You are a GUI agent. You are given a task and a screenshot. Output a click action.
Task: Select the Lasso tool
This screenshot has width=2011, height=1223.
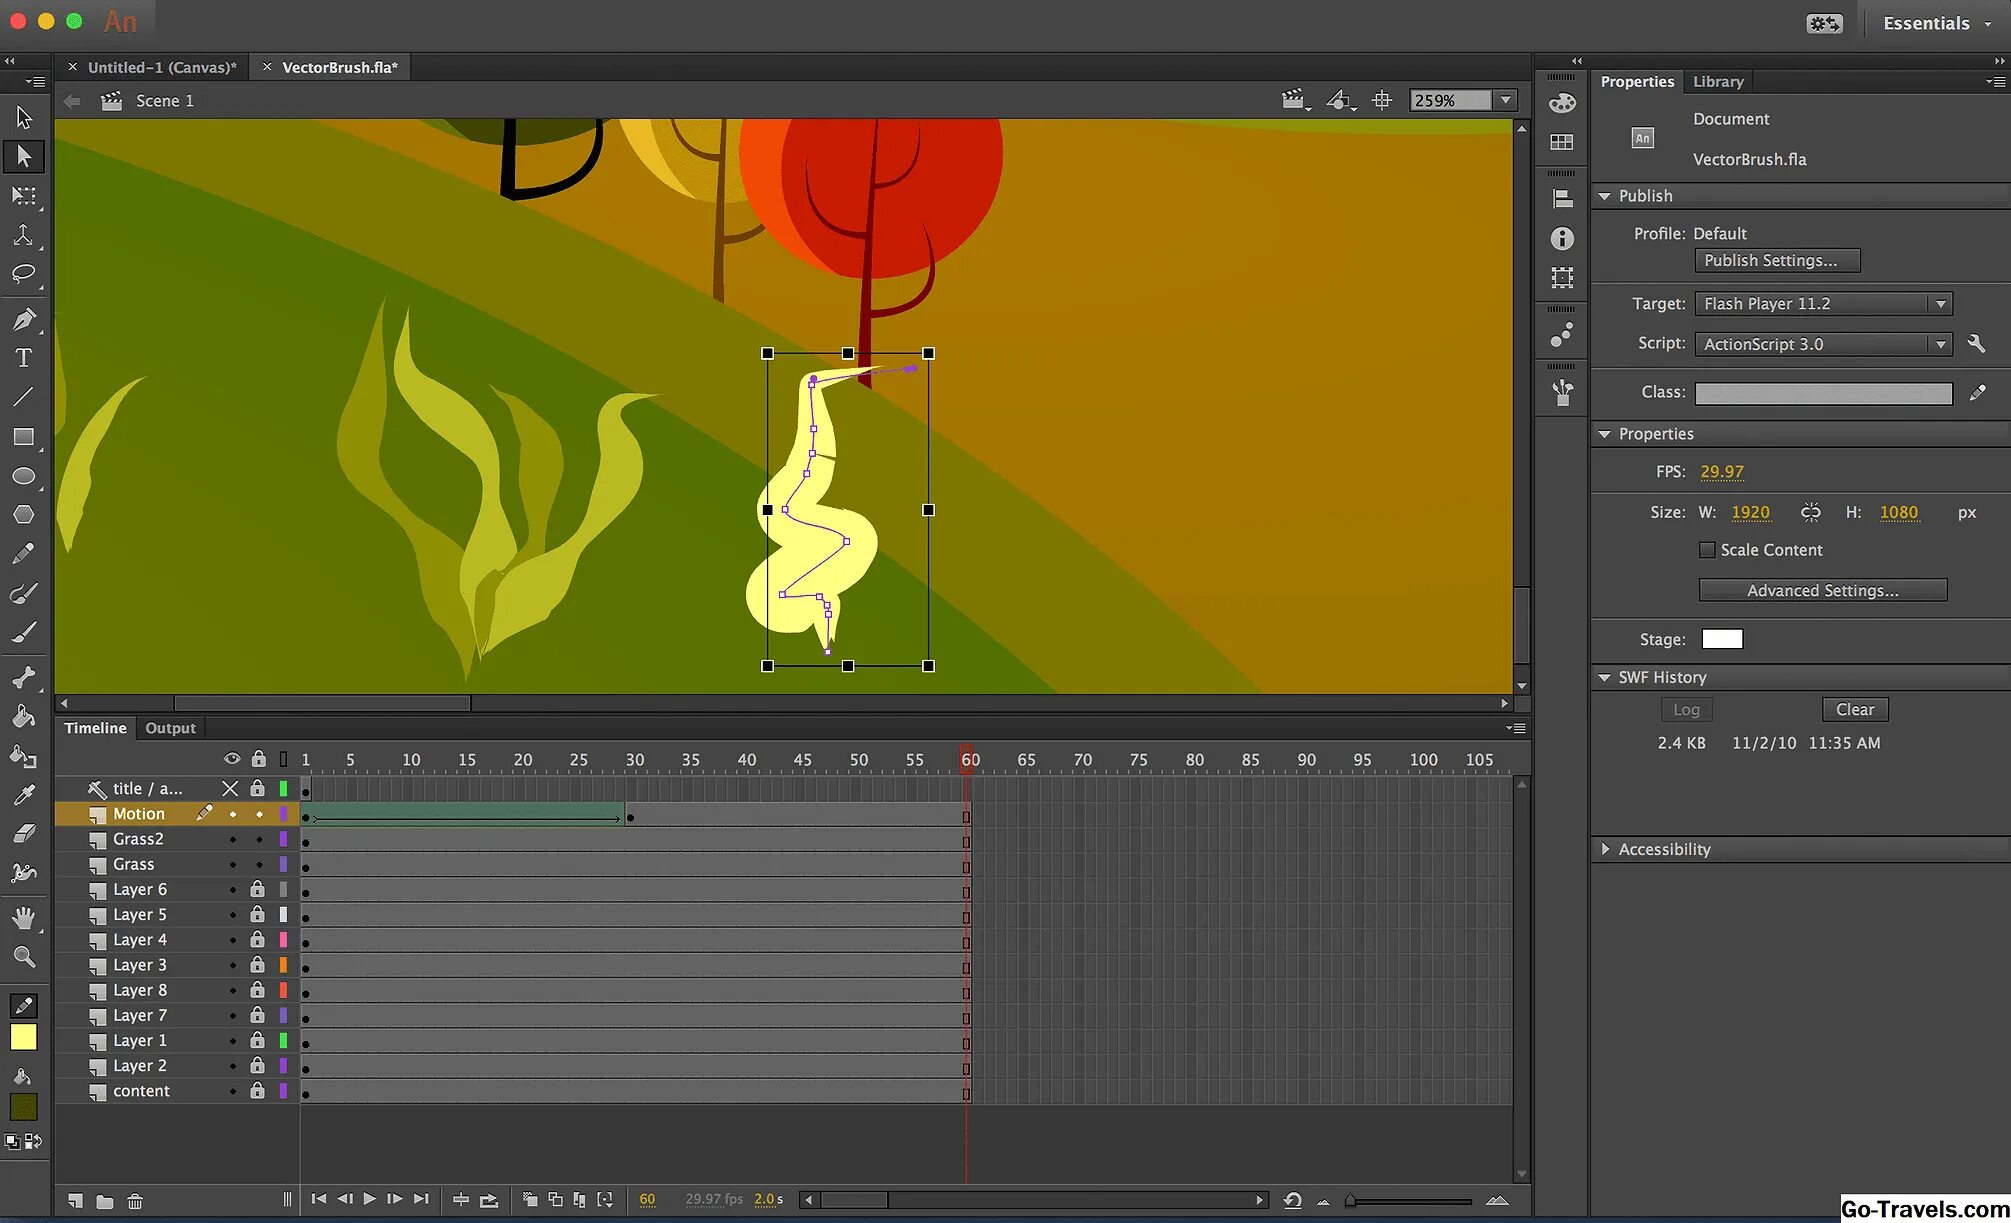pos(24,273)
